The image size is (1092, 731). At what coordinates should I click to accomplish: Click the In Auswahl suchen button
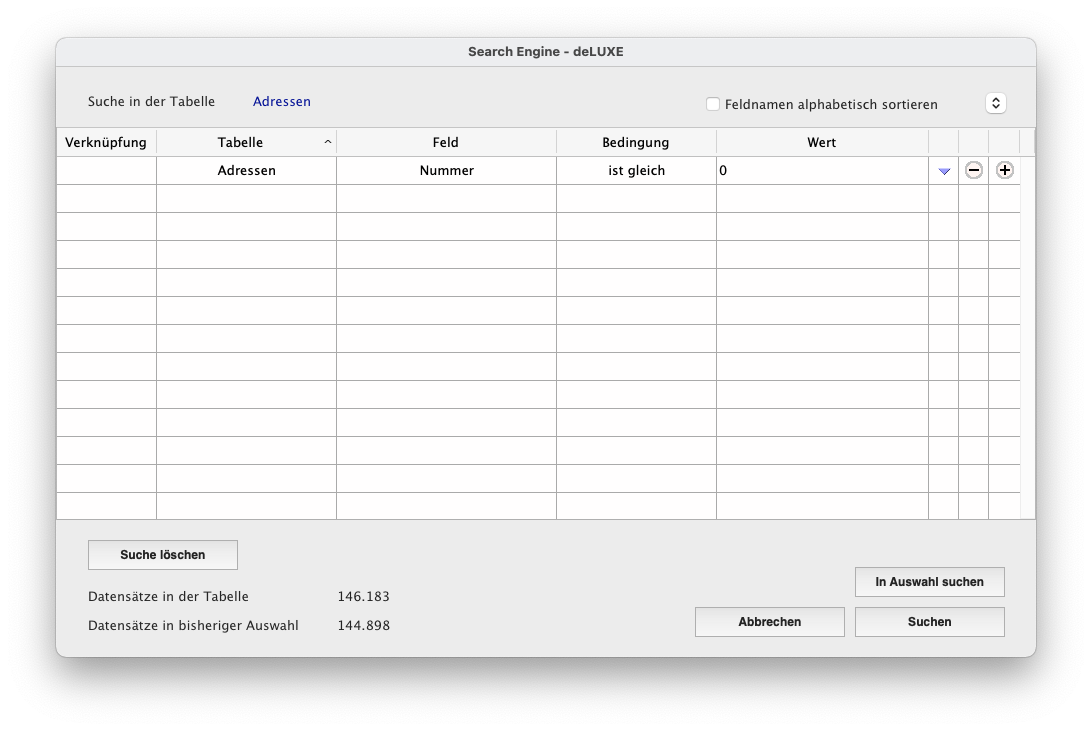[x=929, y=582]
